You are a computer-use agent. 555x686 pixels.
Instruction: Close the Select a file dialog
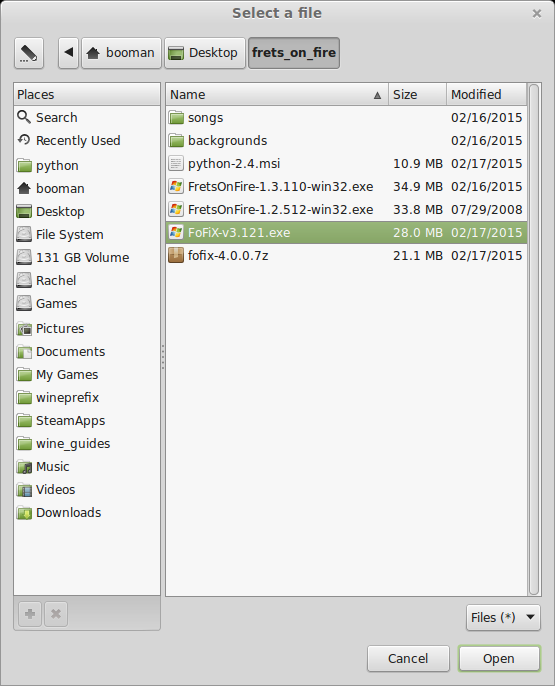(537, 14)
